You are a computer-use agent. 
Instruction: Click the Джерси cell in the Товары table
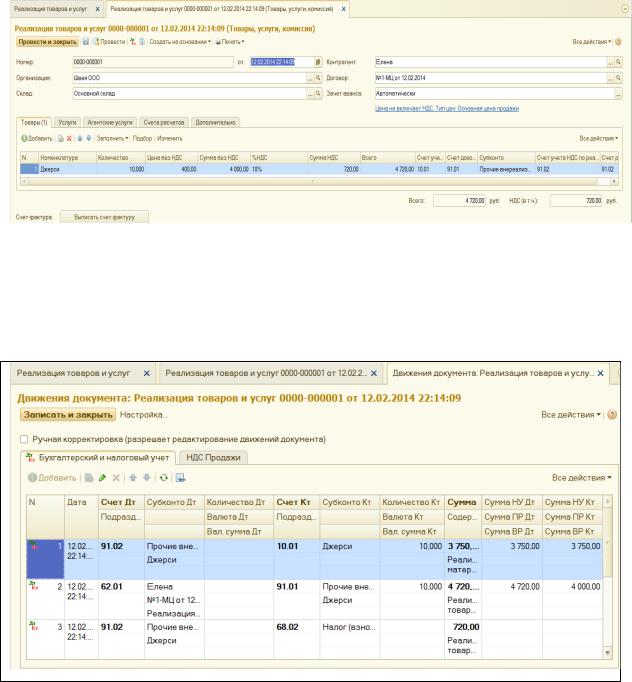pyautogui.click(x=67, y=170)
